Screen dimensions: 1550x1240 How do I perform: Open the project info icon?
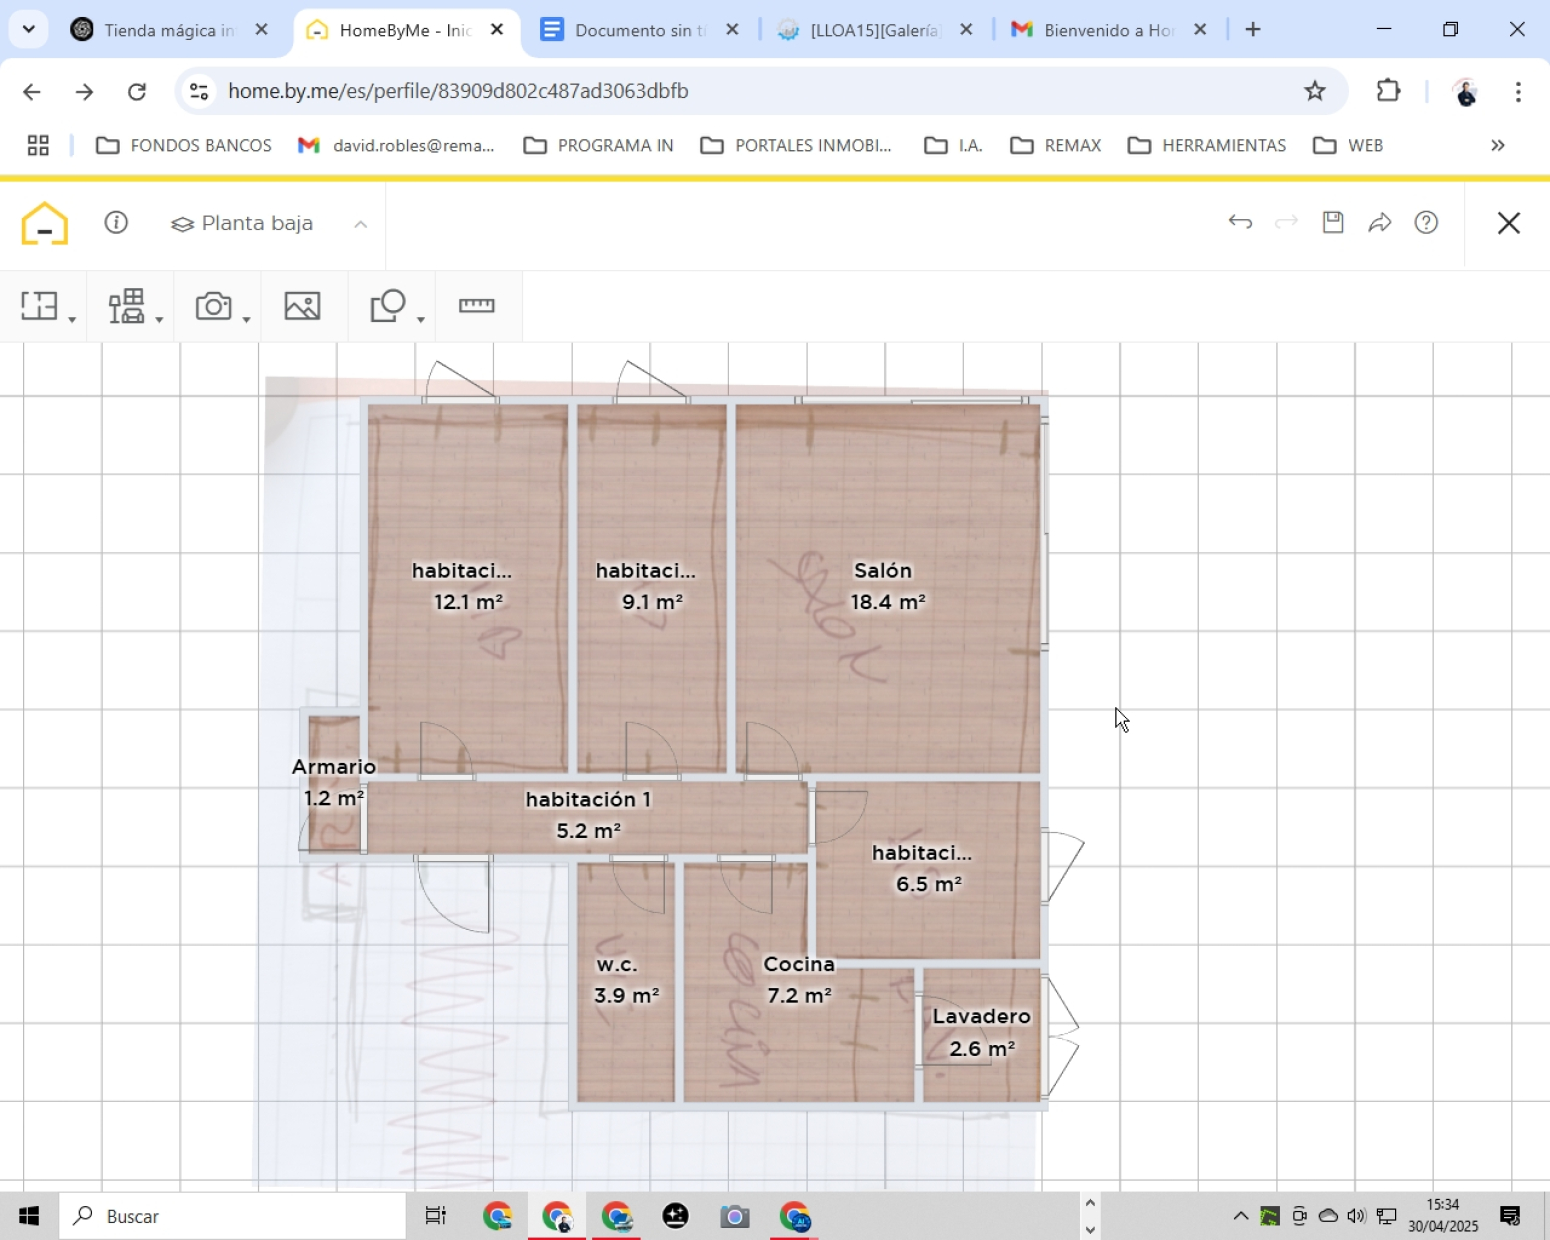pyautogui.click(x=116, y=222)
